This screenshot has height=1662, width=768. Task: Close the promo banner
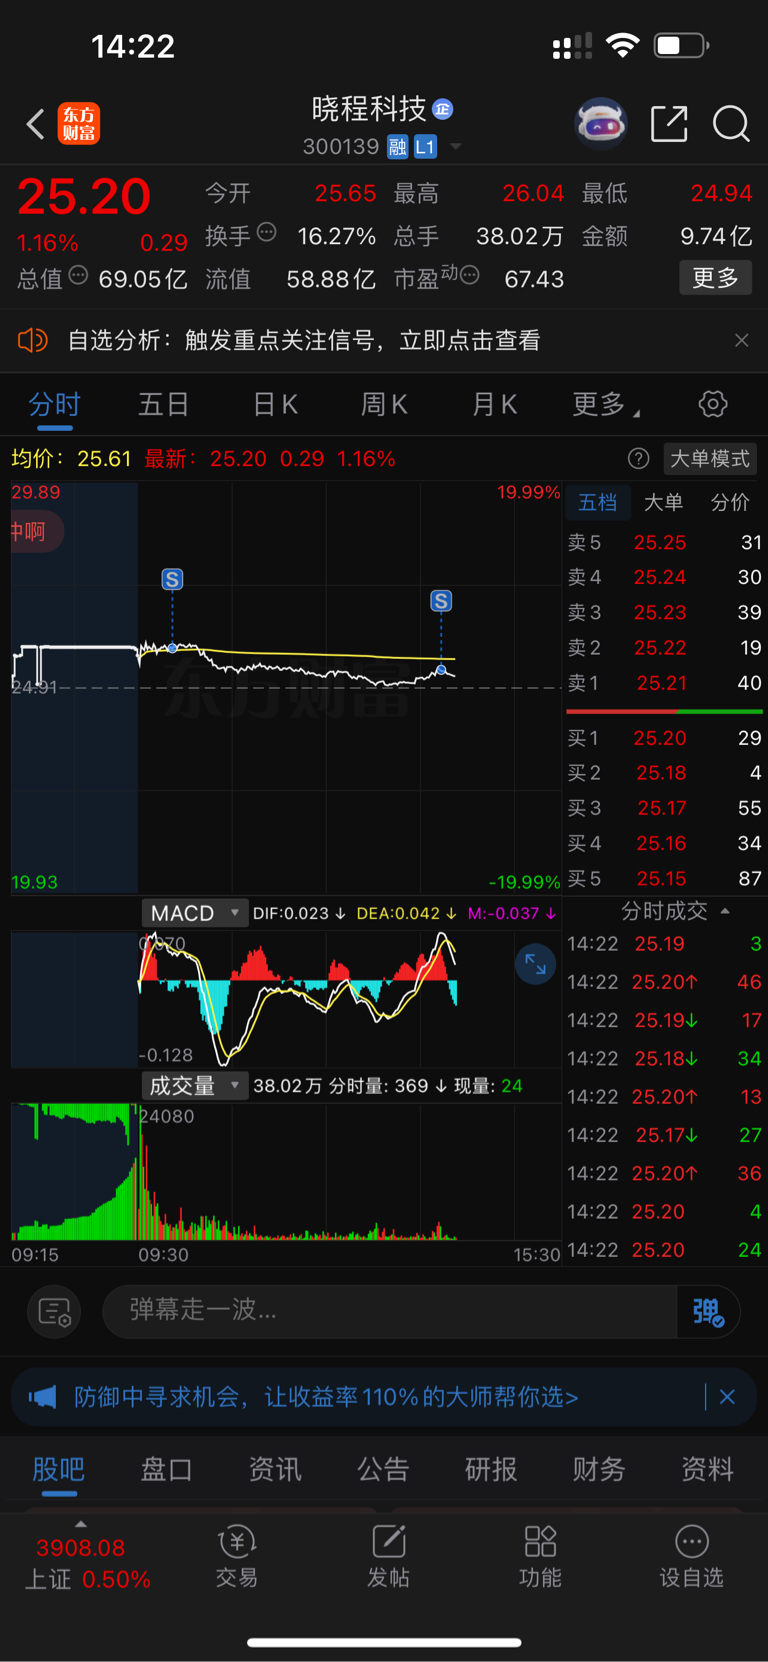(727, 1397)
